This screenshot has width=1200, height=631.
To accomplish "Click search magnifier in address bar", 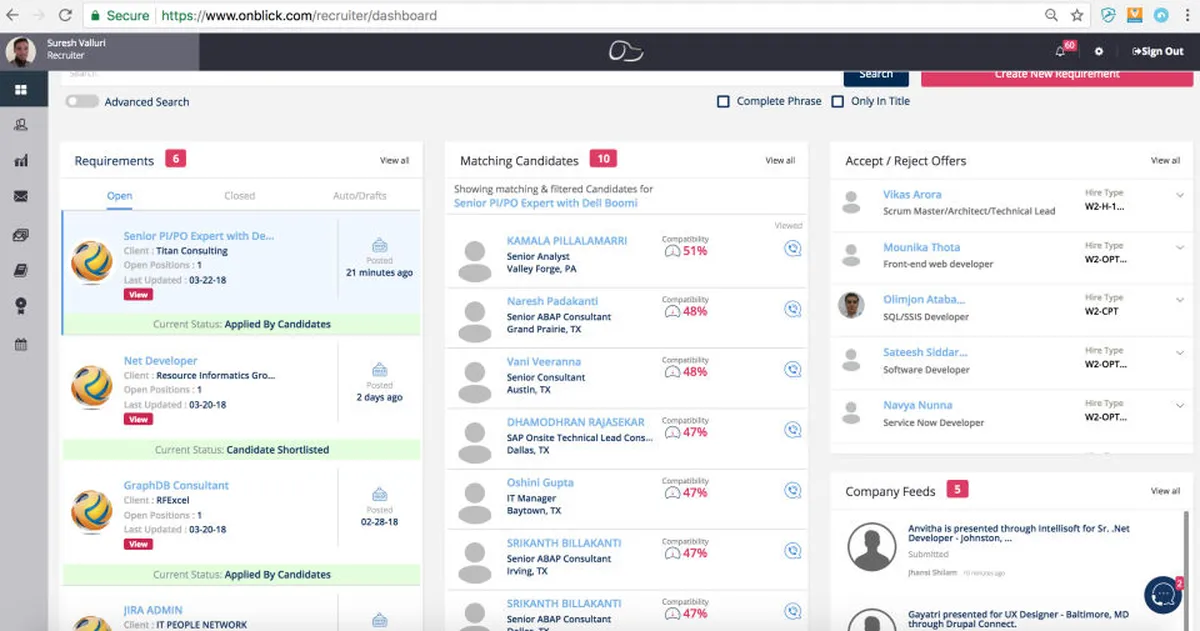I will (1051, 15).
